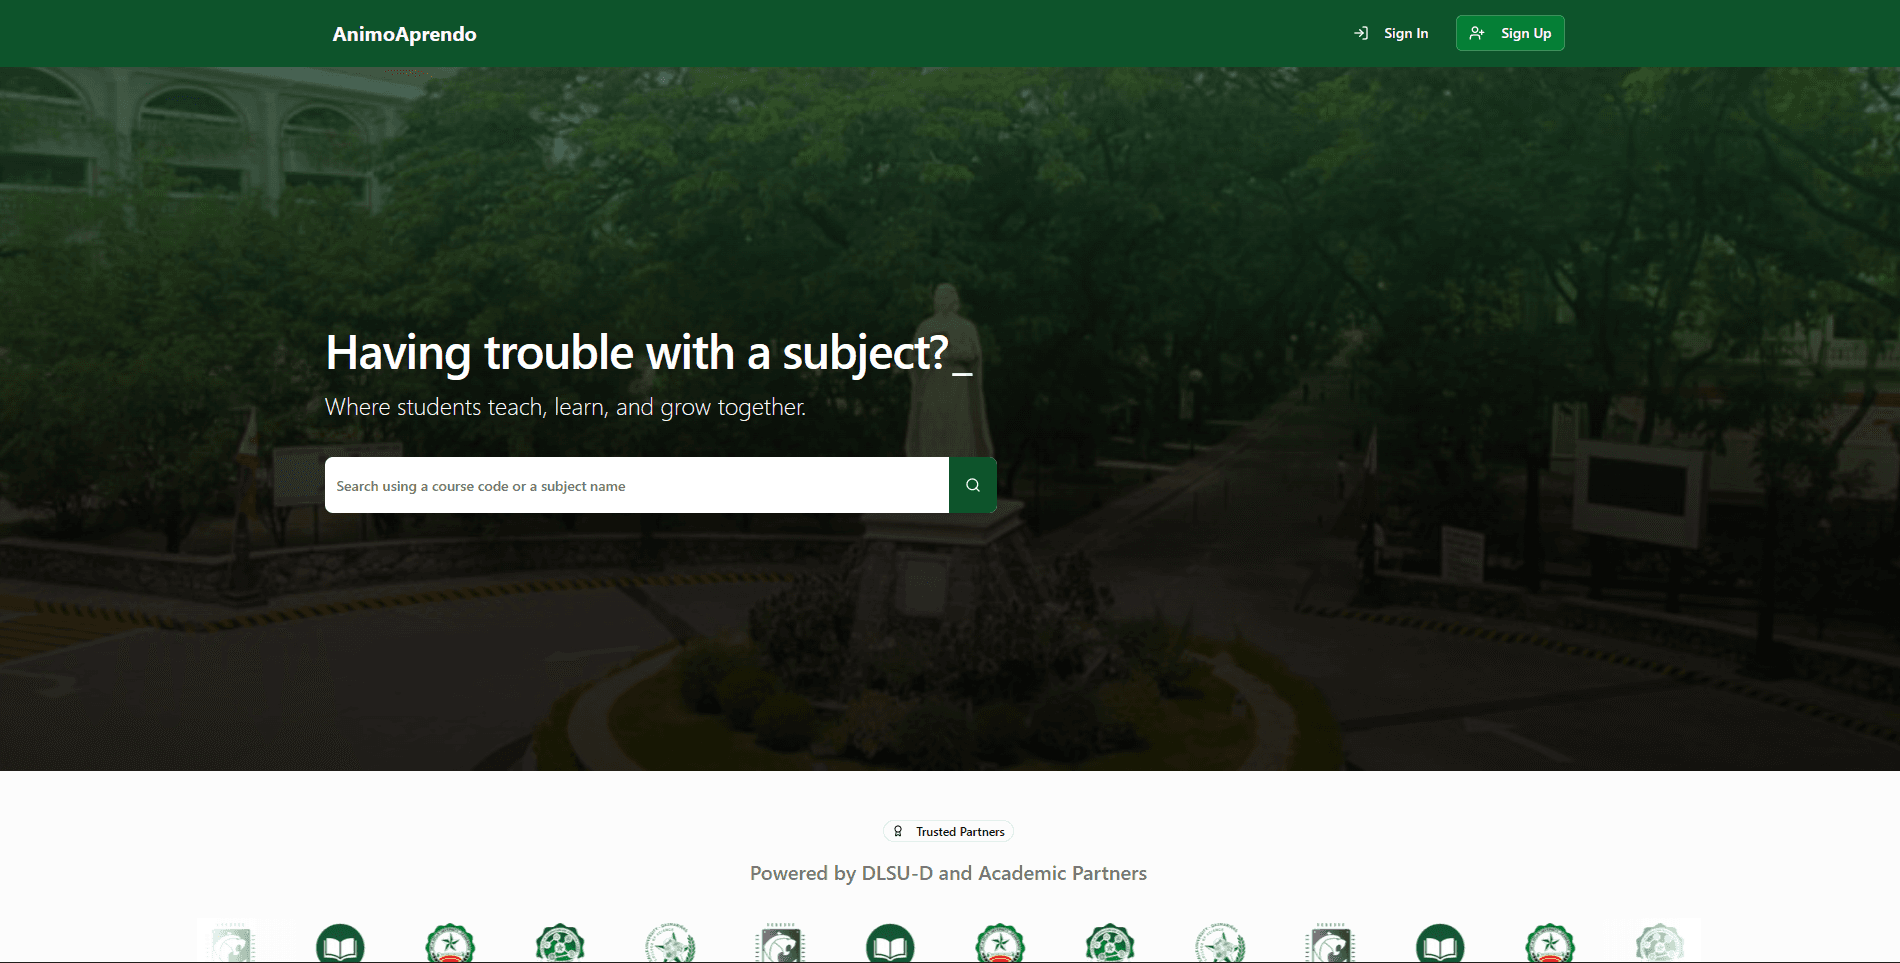Click the 'Where students teach, learn' tagline

(565, 407)
